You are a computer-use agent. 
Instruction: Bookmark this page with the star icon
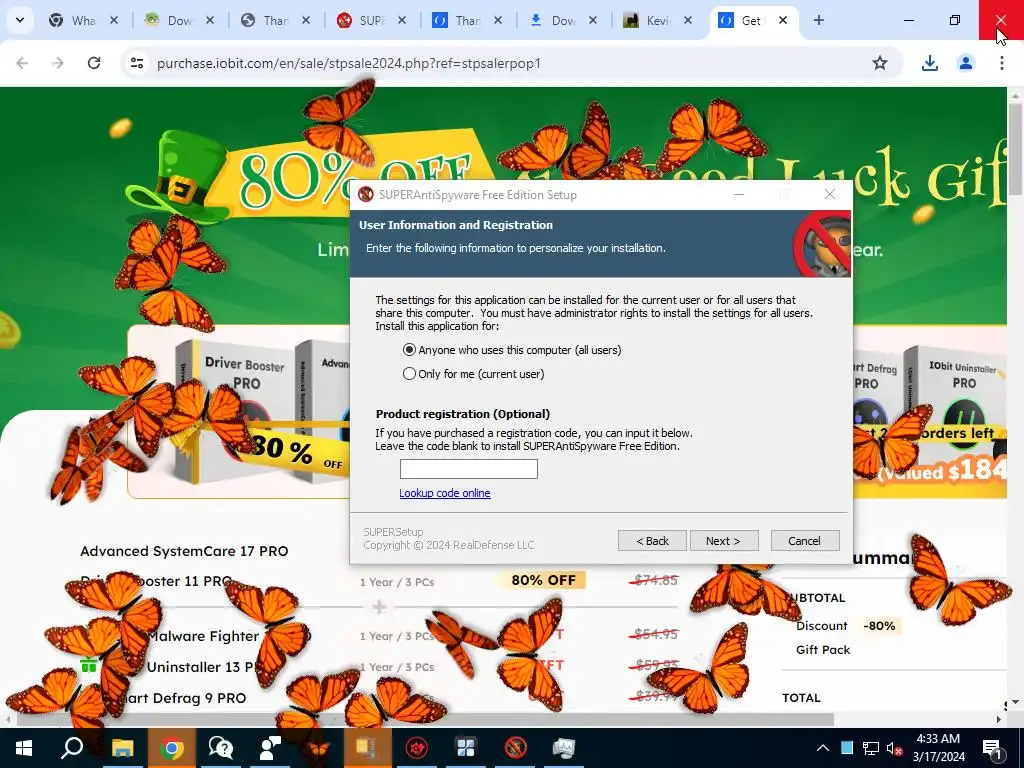pos(880,63)
